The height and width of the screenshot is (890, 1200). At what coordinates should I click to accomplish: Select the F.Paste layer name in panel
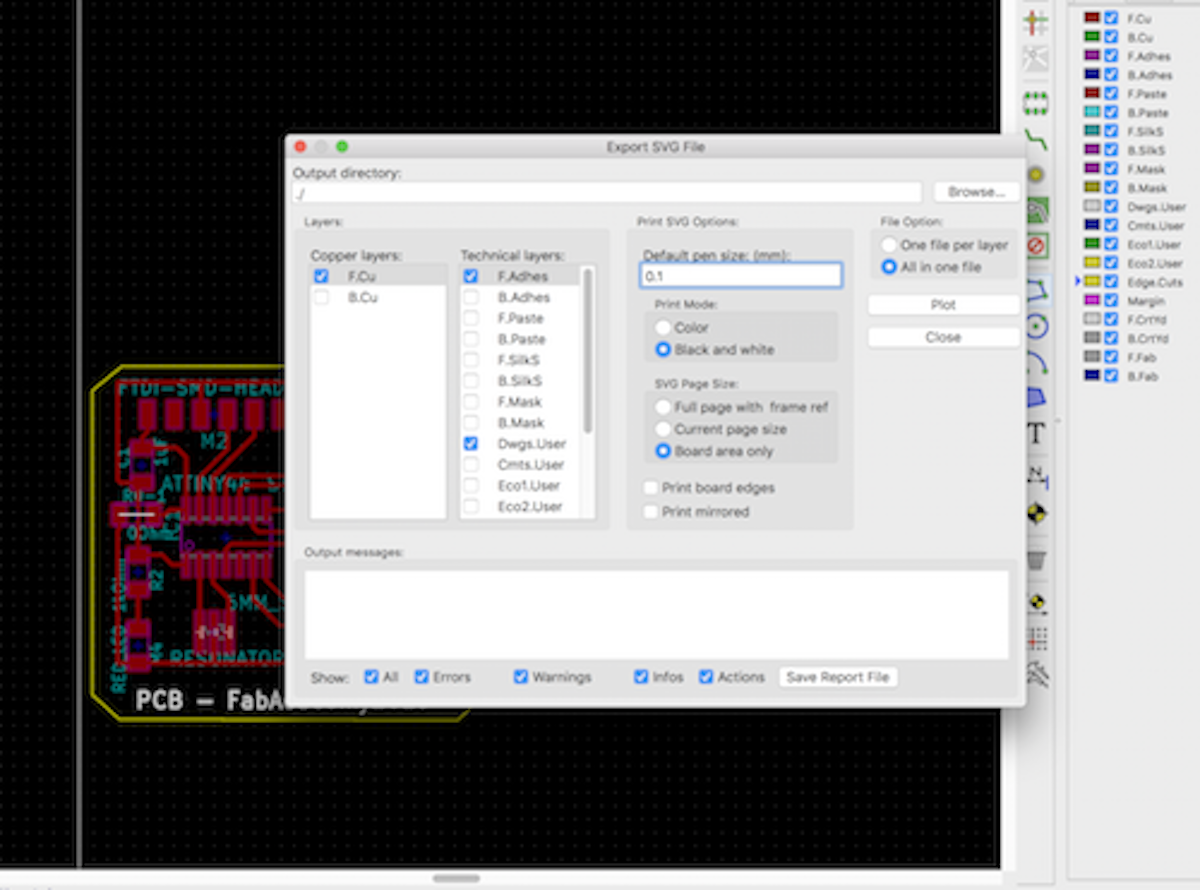point(1146,94)
